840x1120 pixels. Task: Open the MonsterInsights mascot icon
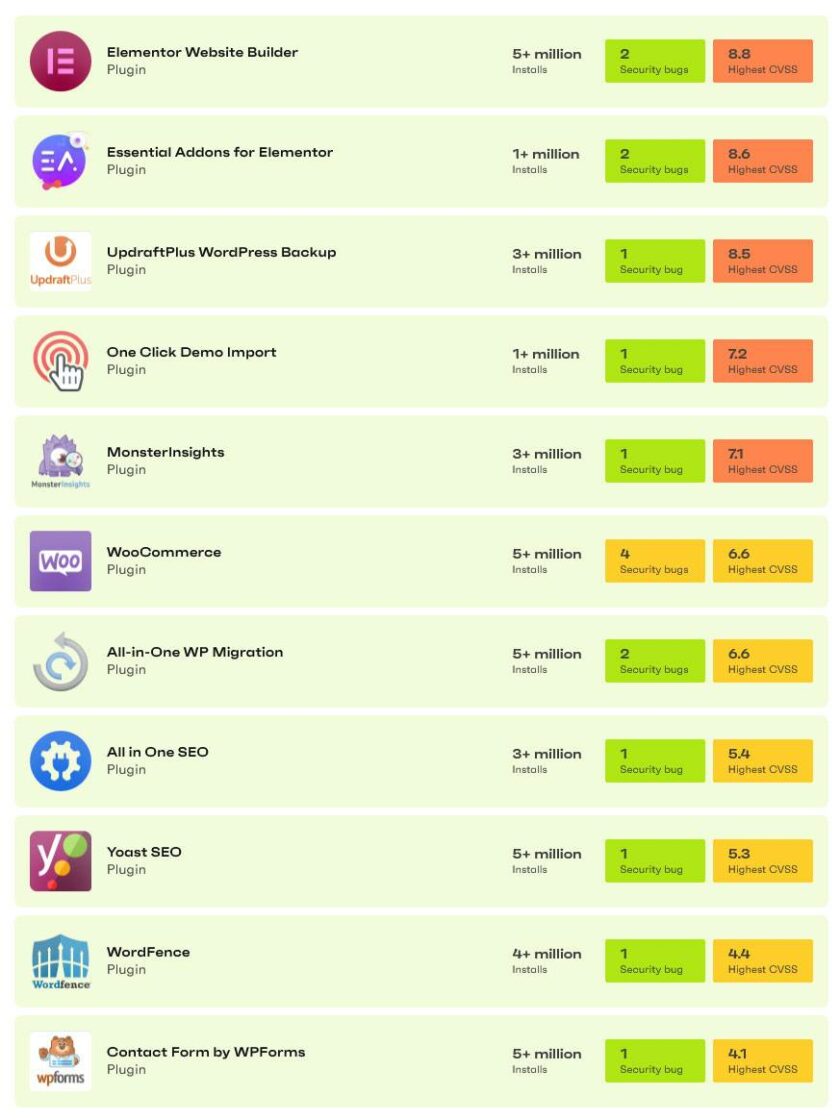point(60,461)
